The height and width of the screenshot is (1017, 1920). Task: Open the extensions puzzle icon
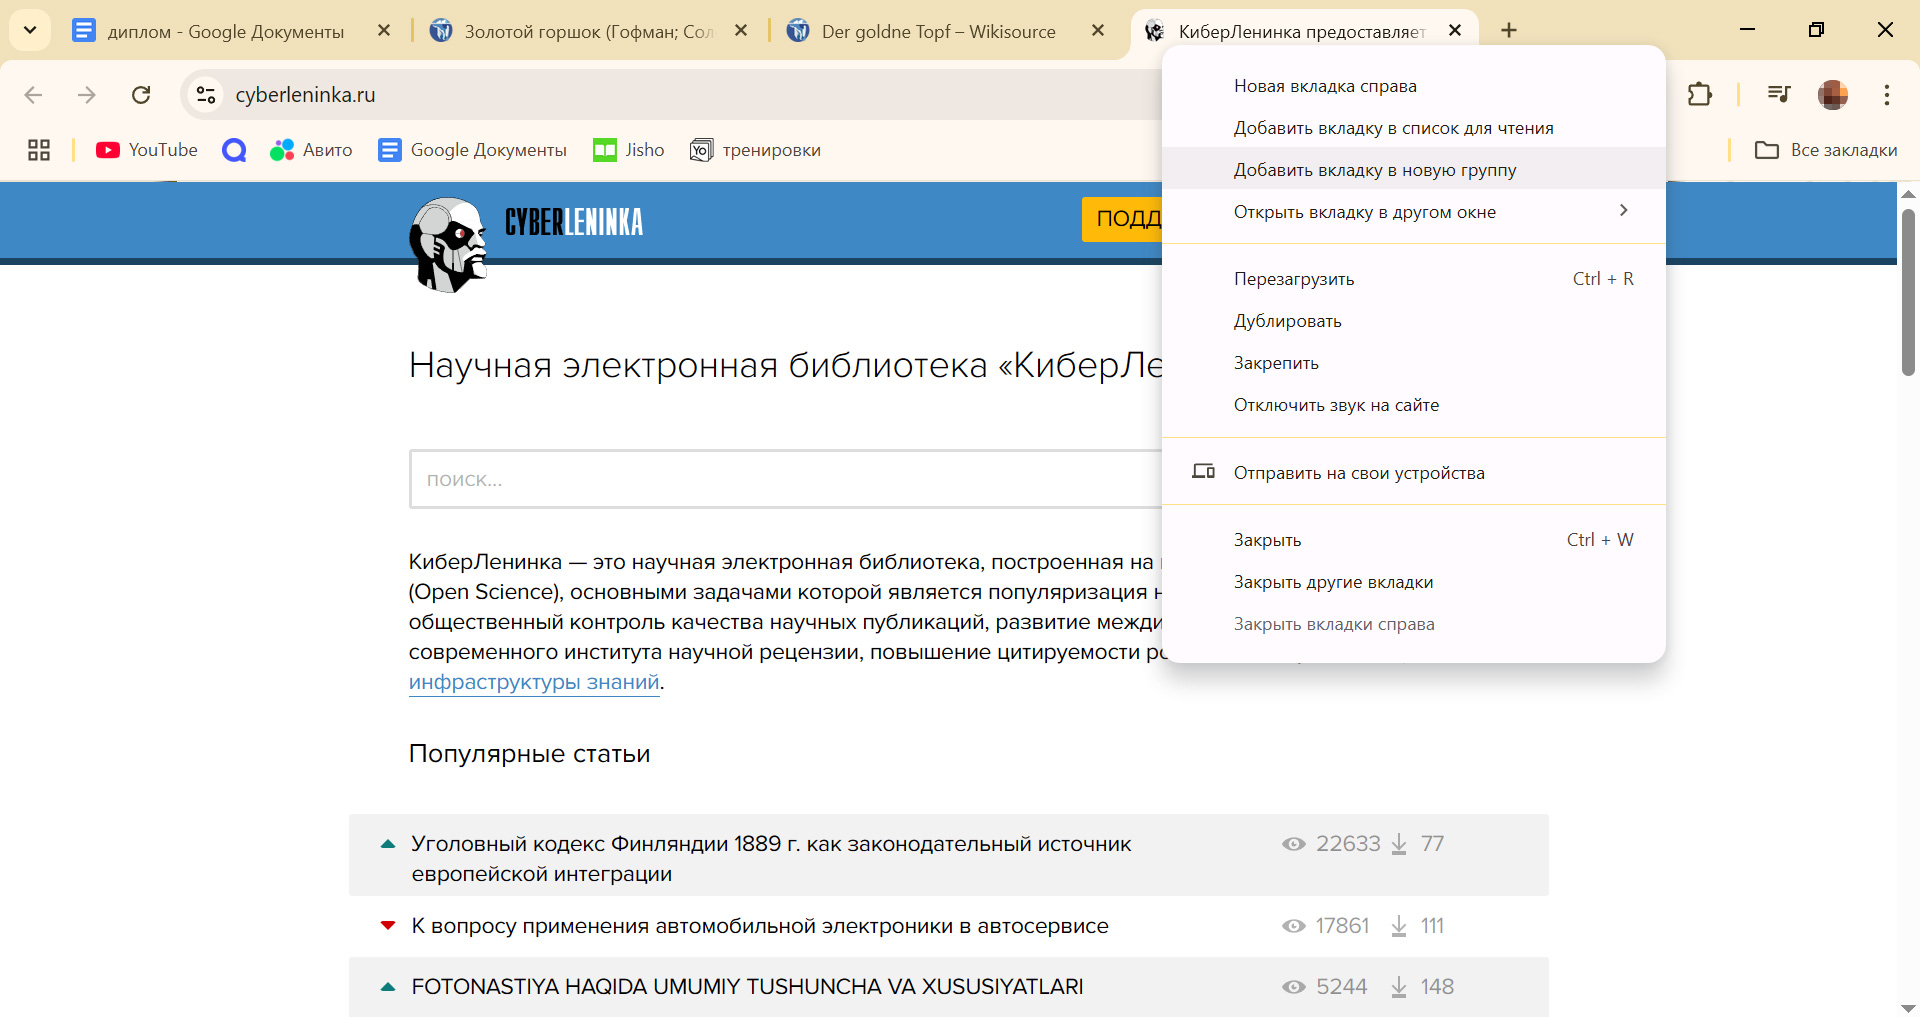coord(1700,95)
